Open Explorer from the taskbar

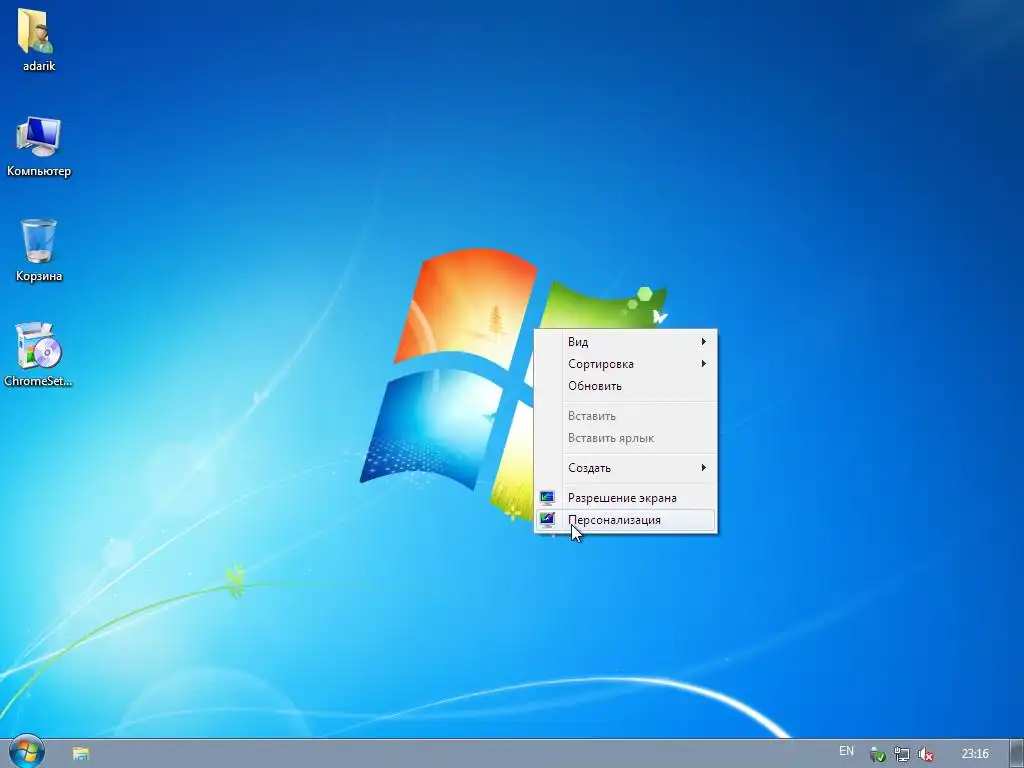click(80, 754)
